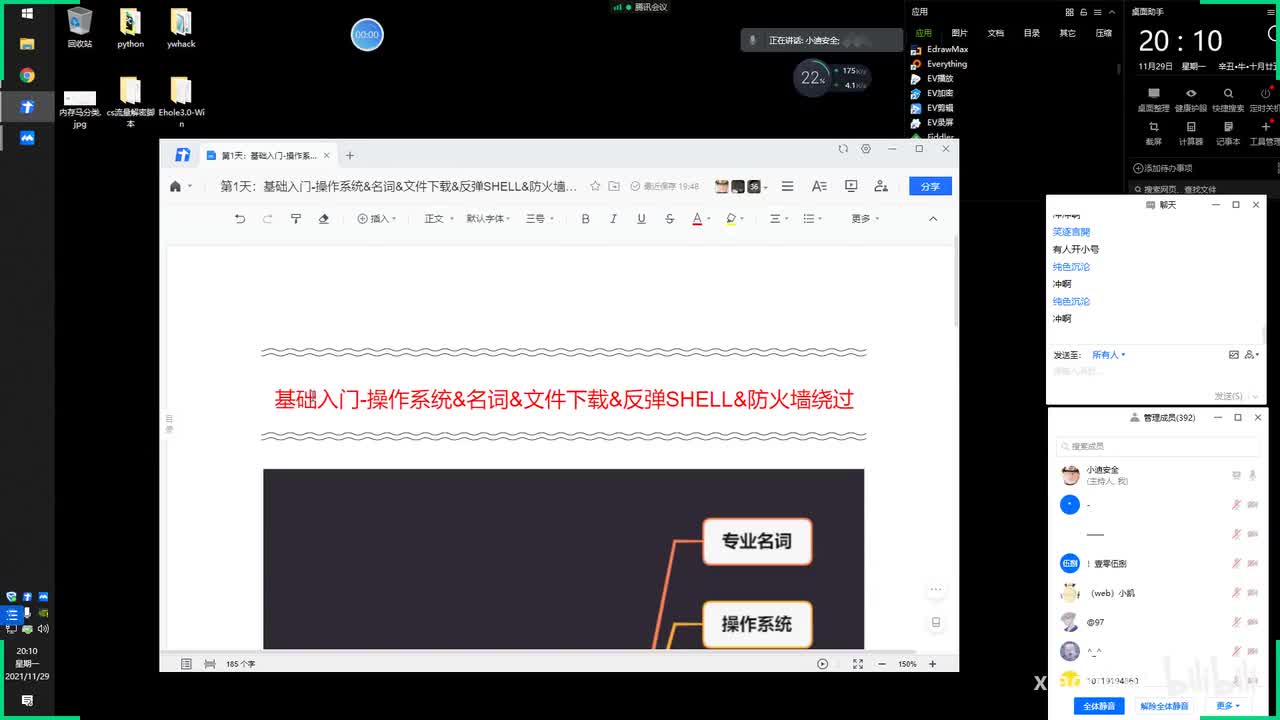The image size is (1280, 720).
Task: Click the 全体静音 mute all button
Action: (1099, 706)
